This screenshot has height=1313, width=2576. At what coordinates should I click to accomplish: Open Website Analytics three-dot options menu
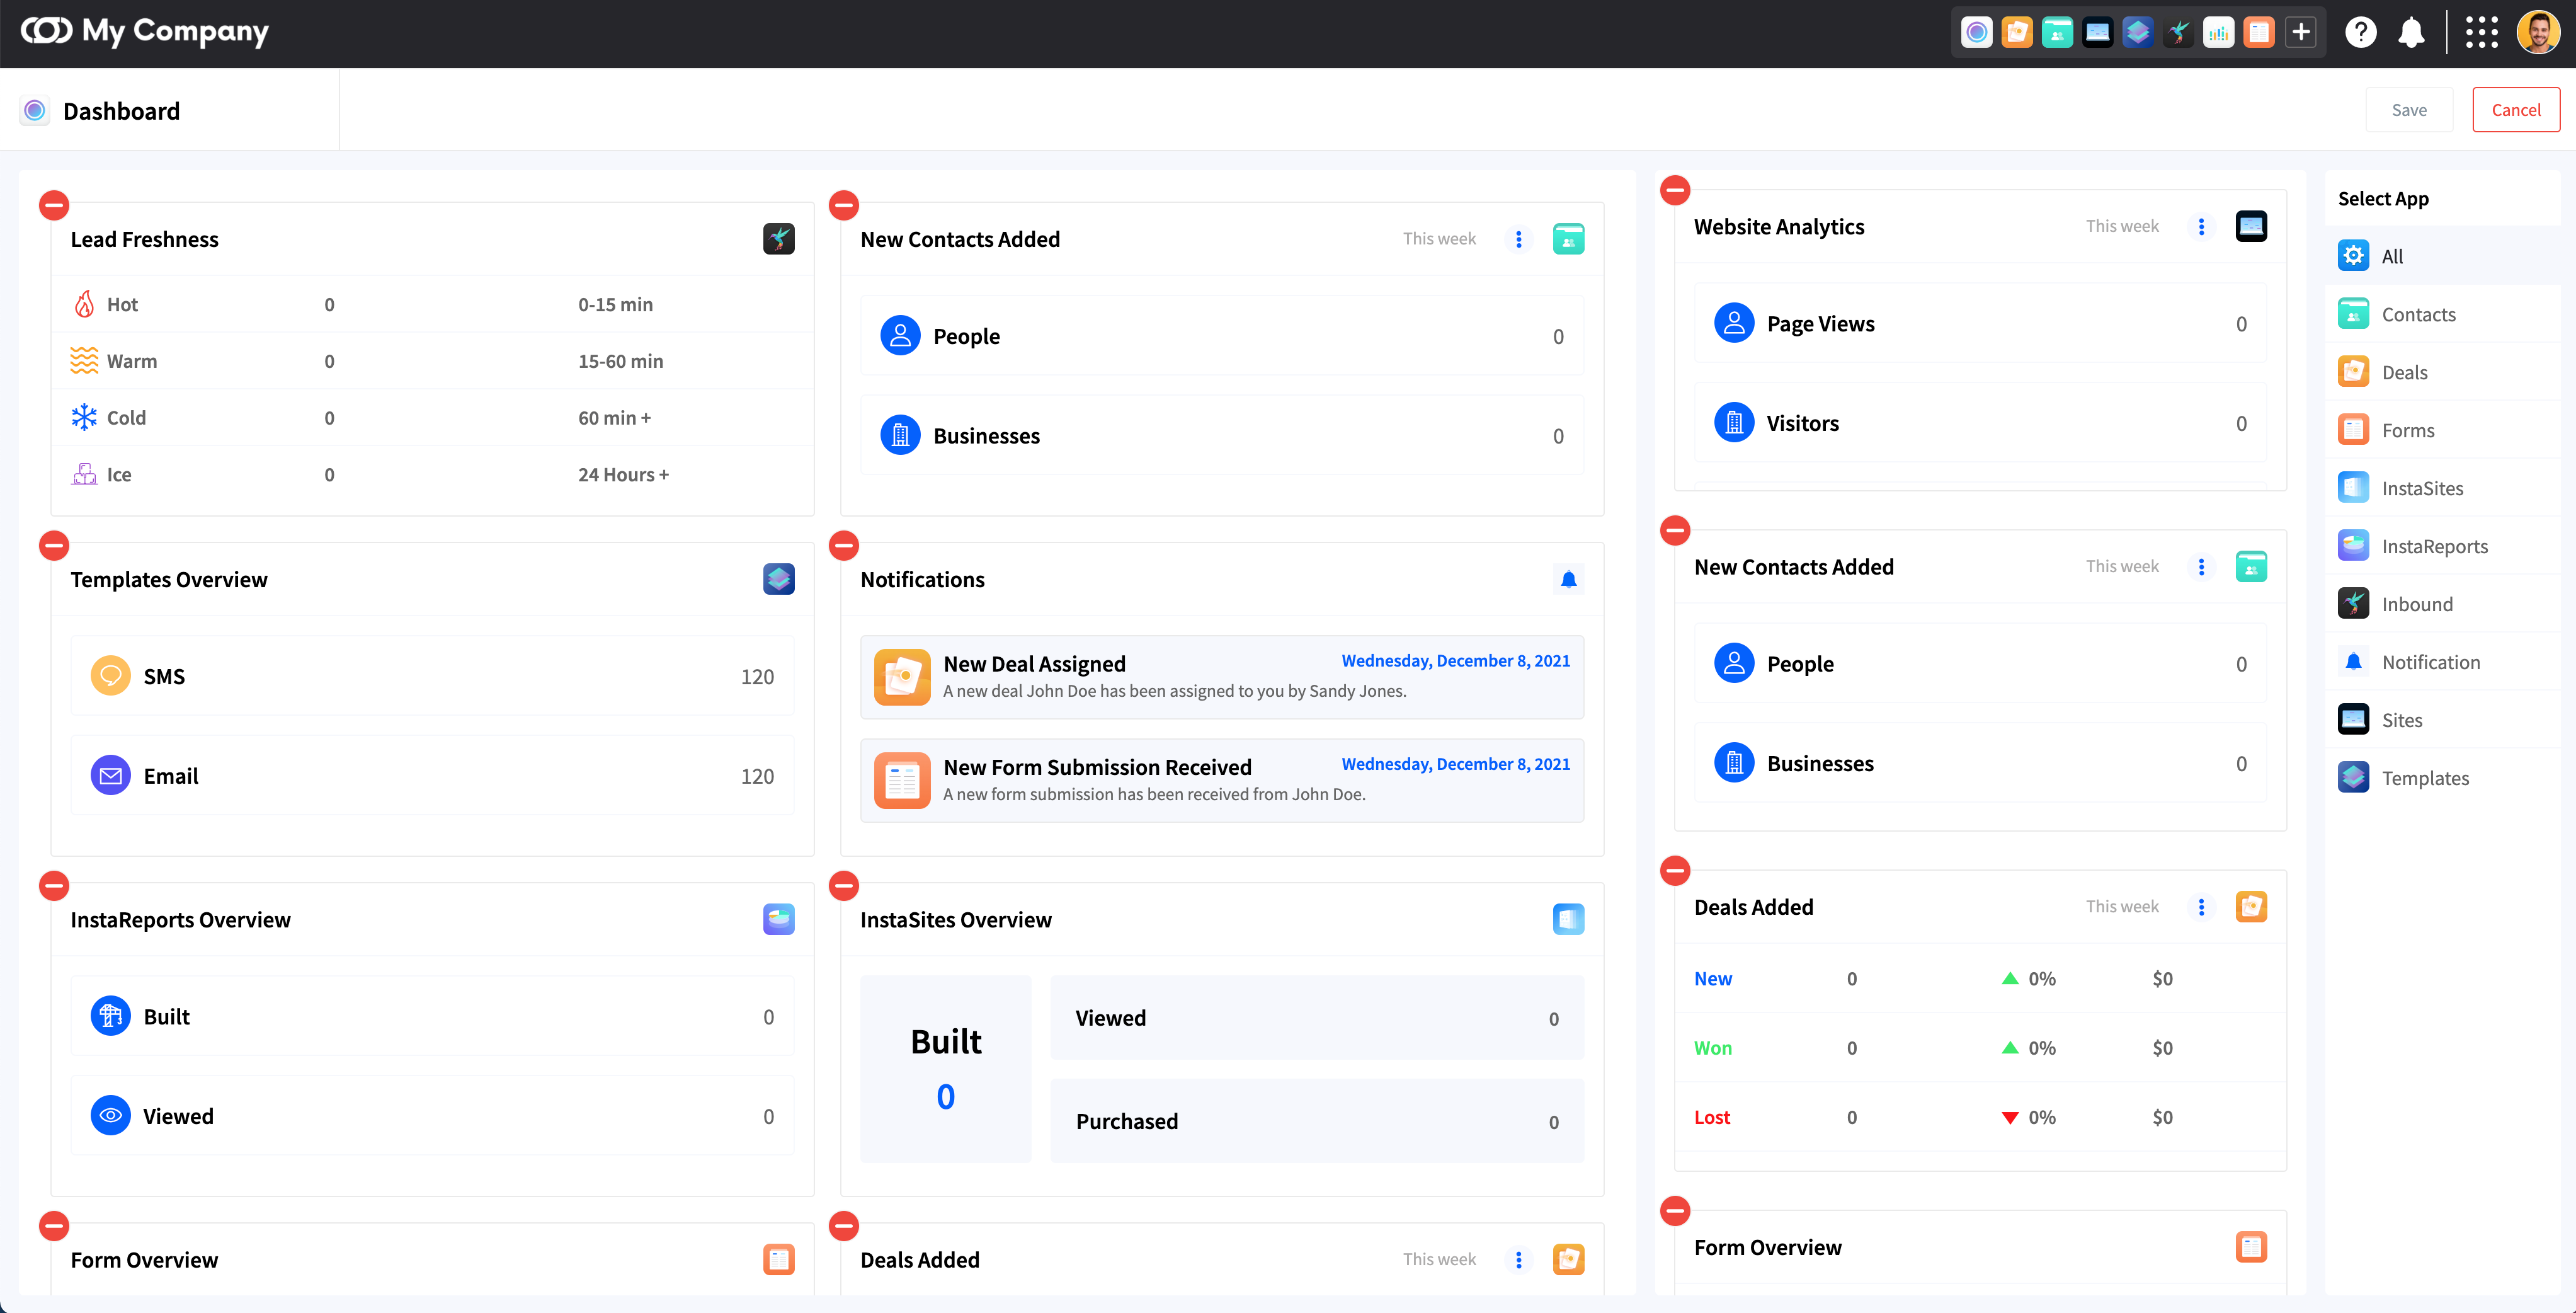click(x=2201, y=227)
